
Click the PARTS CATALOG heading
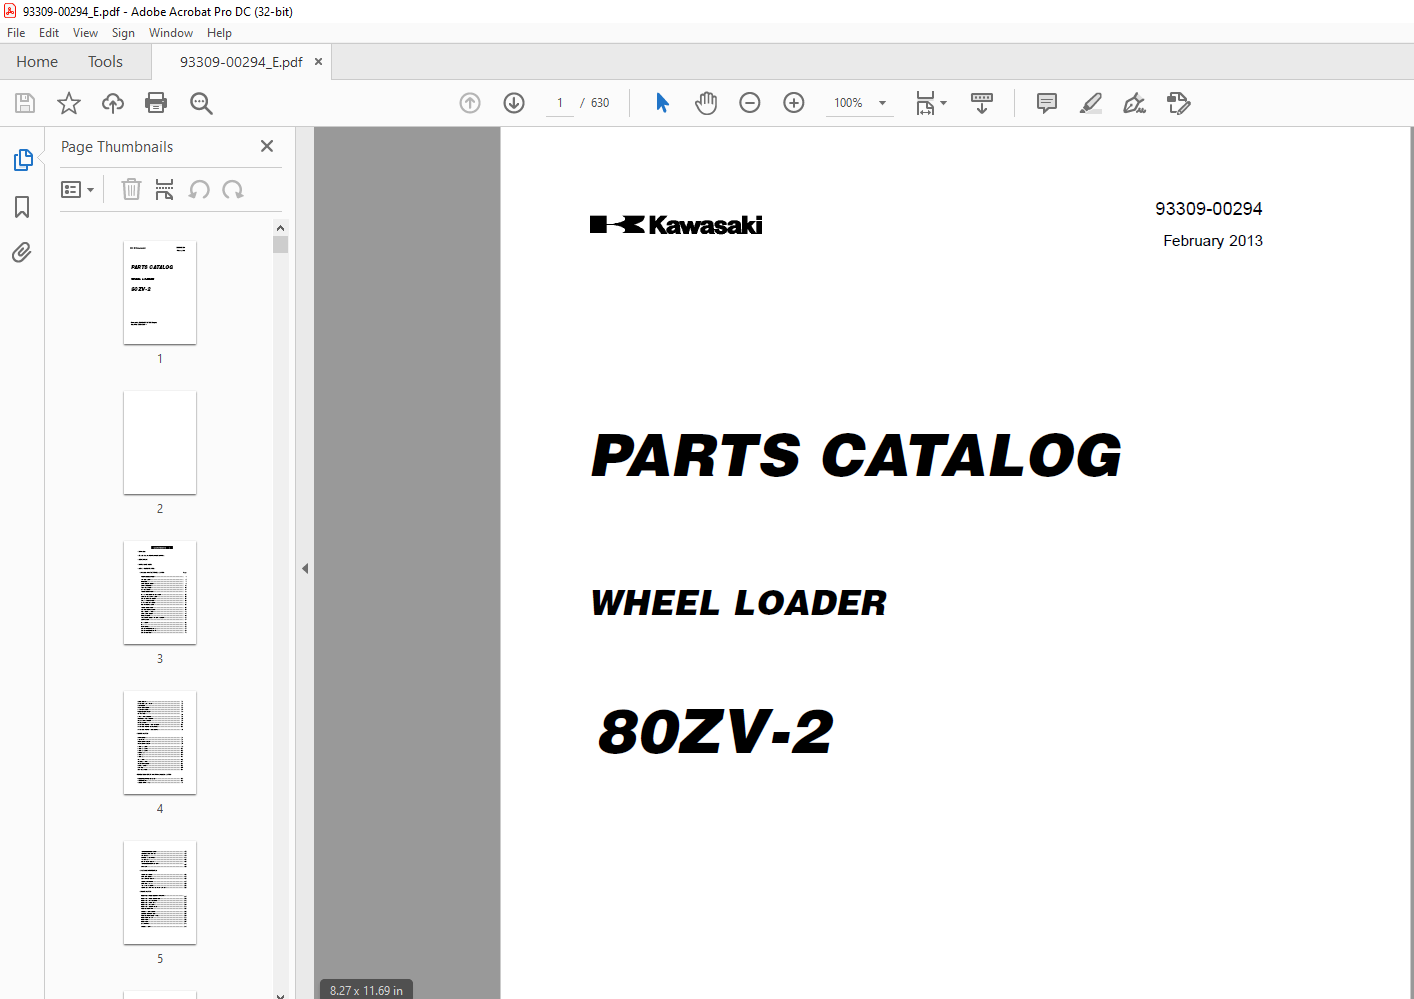[x=856, y=456]
